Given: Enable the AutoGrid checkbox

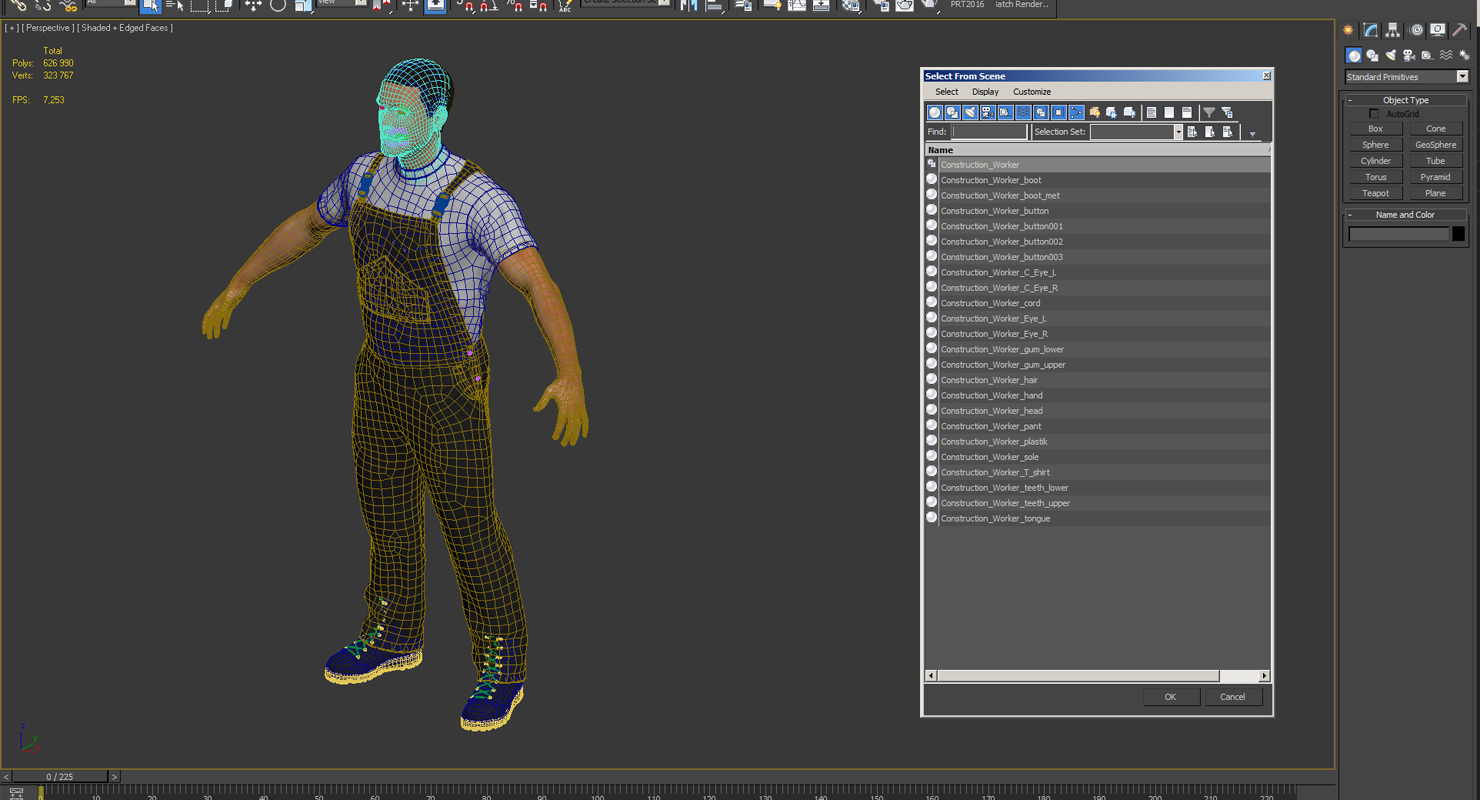Looking at the screenshot, I should point(1374,114).
